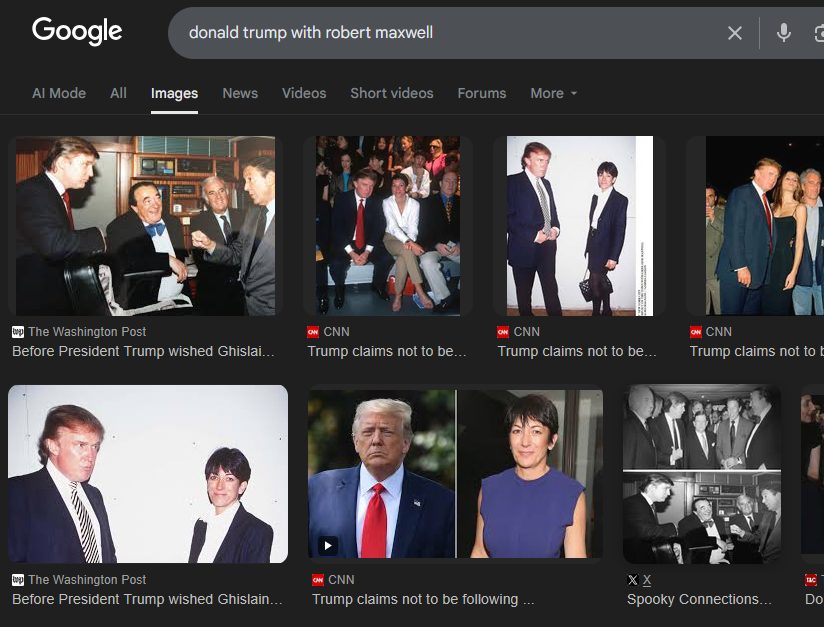Open 'Trump claims not to be following …' title
The image size is (824, 627).
point(423,599)
